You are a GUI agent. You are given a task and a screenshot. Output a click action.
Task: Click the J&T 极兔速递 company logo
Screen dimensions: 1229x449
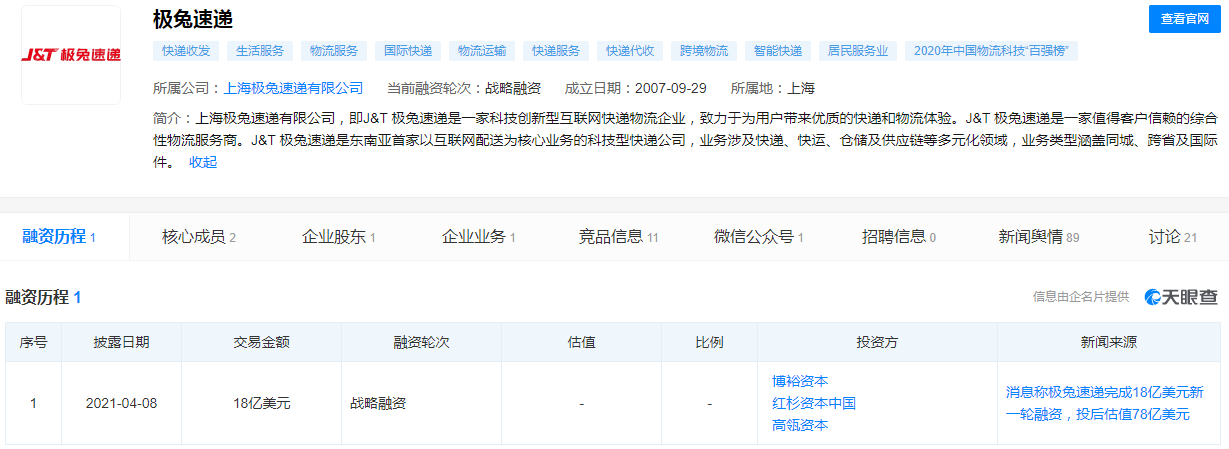(x=71, y=55)
